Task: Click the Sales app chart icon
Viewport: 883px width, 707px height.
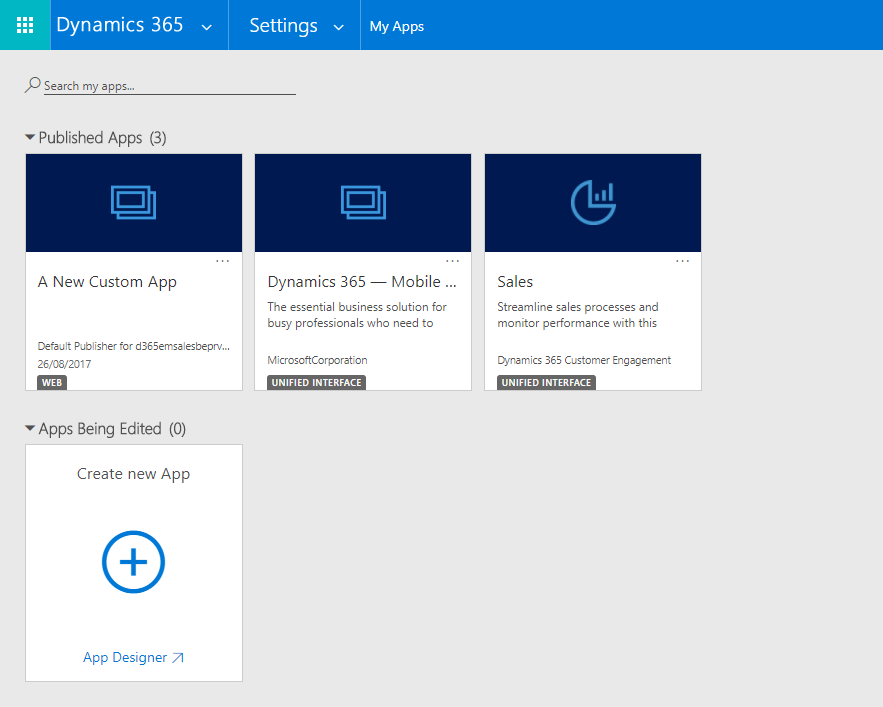Action: (x=593, y=202)
